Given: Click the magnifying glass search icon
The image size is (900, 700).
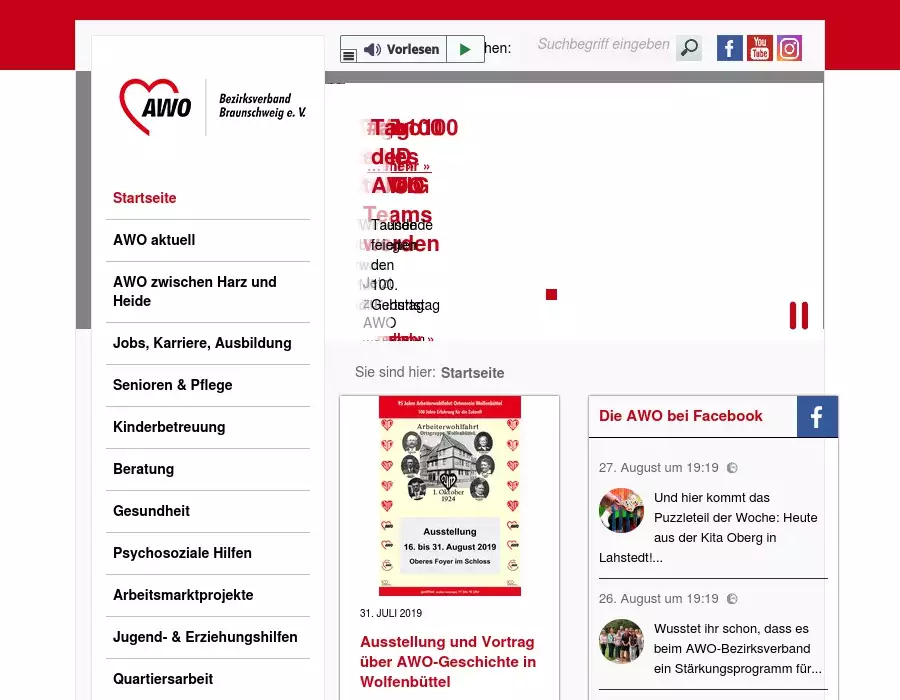Looking at the screenshot, I should coord(689,48).
